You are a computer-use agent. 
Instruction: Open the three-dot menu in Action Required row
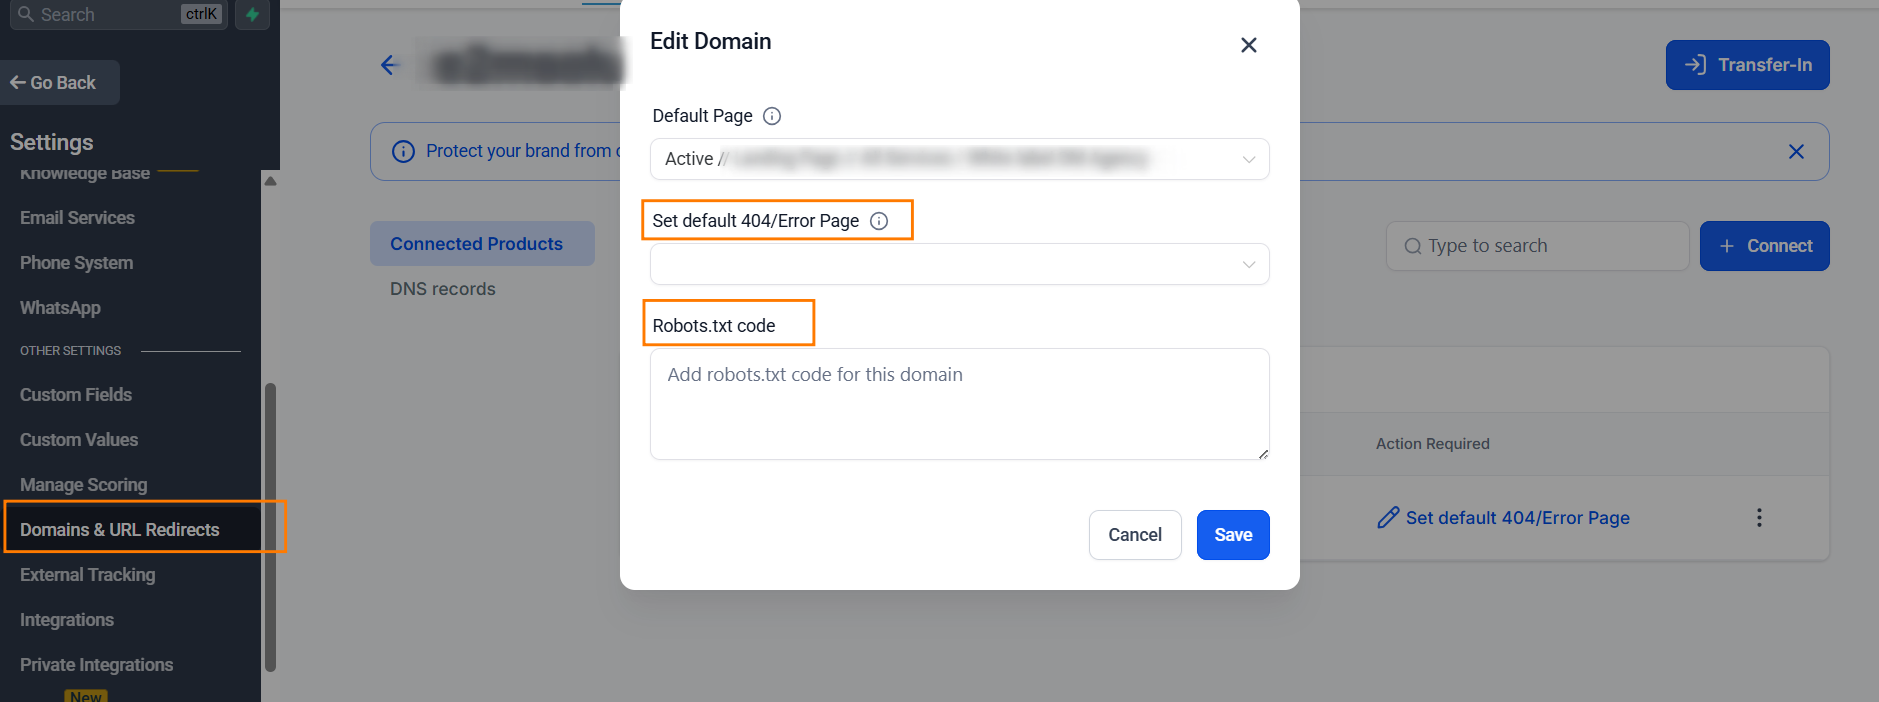pyautogui.click(x=1759, y=517)
